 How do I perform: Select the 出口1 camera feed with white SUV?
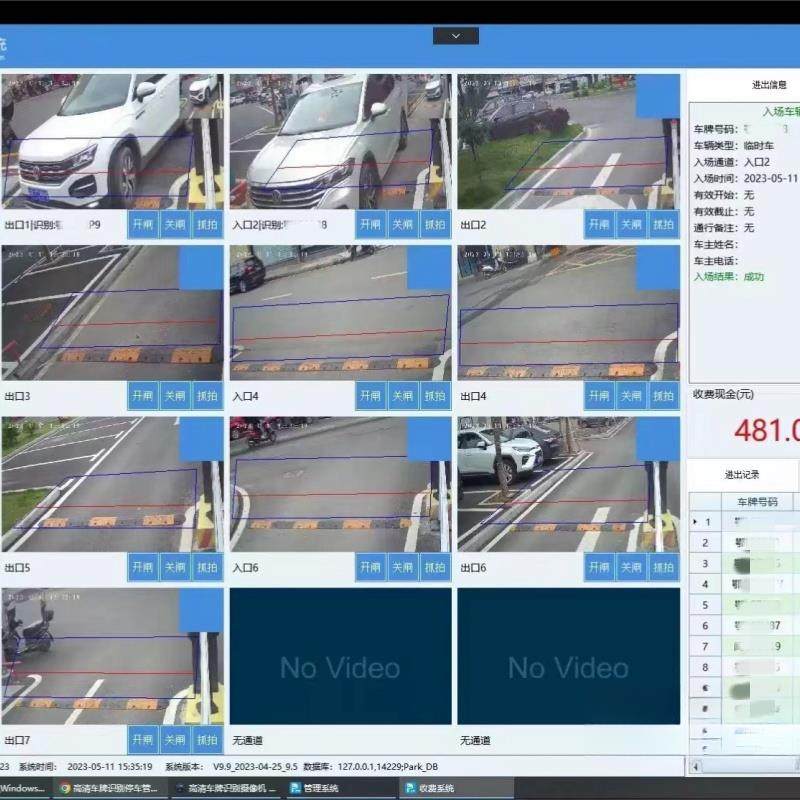coord(112,141)
